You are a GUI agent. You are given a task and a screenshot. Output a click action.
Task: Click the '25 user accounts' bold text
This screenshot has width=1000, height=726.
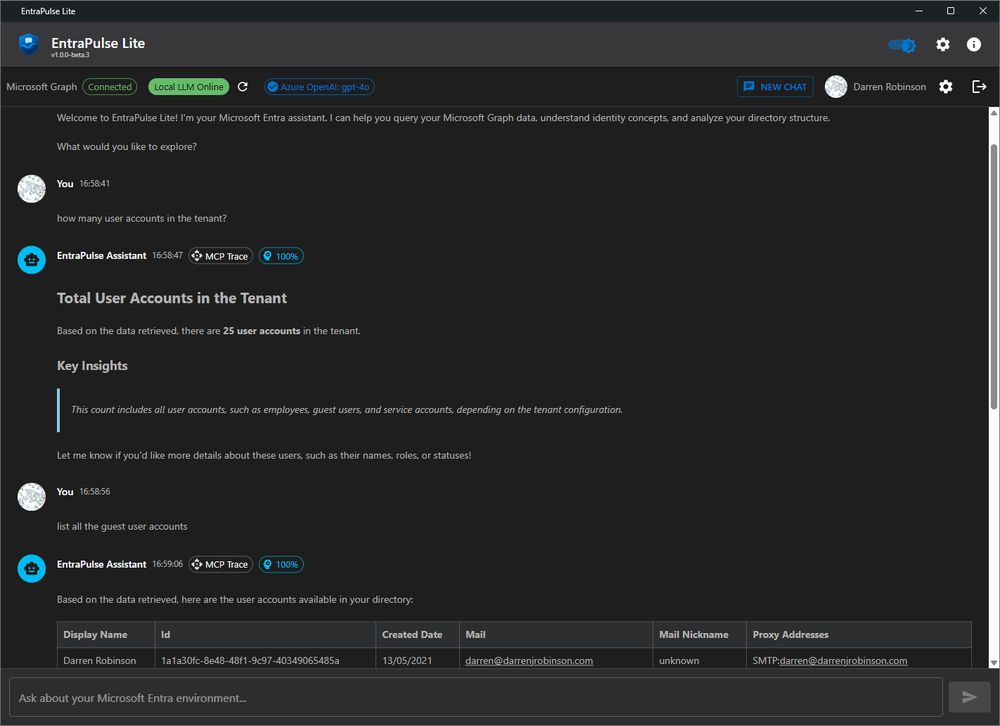click(x=261, y=330)
